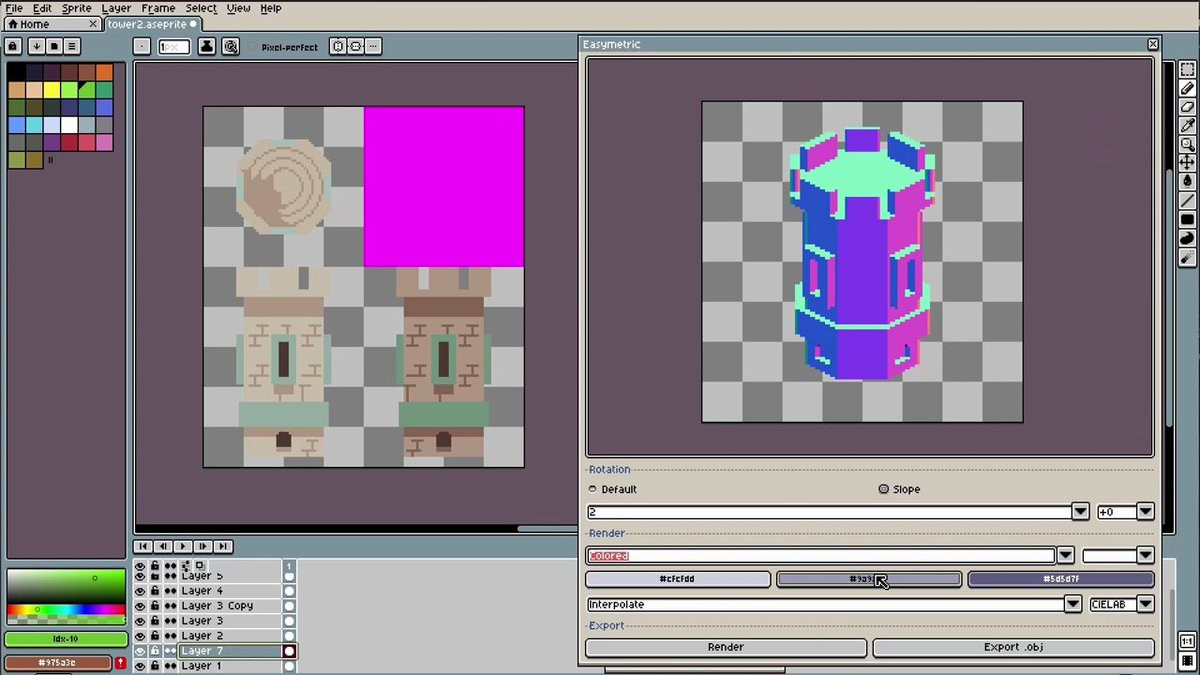Choose the Paint Bucket tool

click(1187, 181)
